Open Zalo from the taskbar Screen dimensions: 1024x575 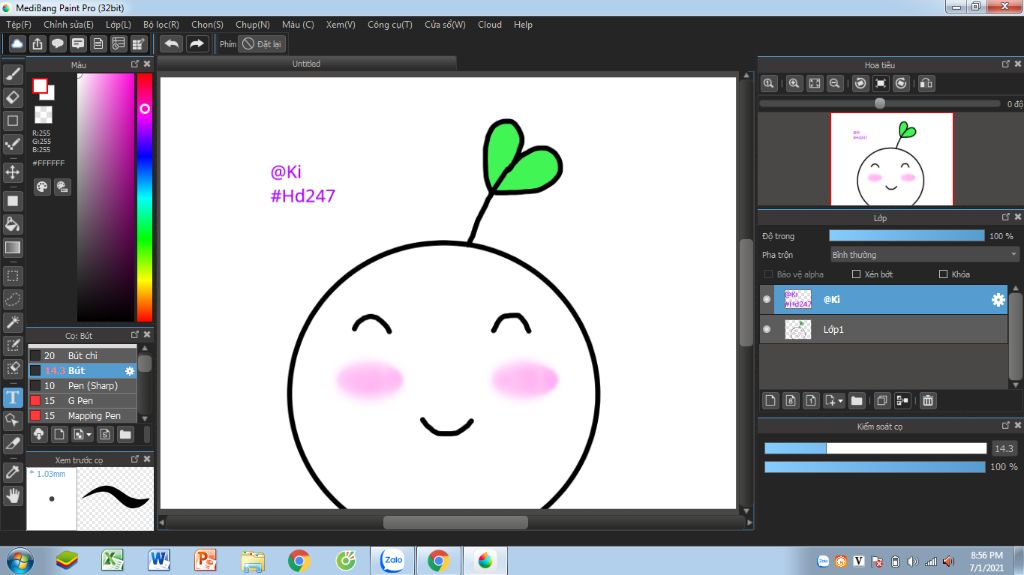[x=392, y=561]
